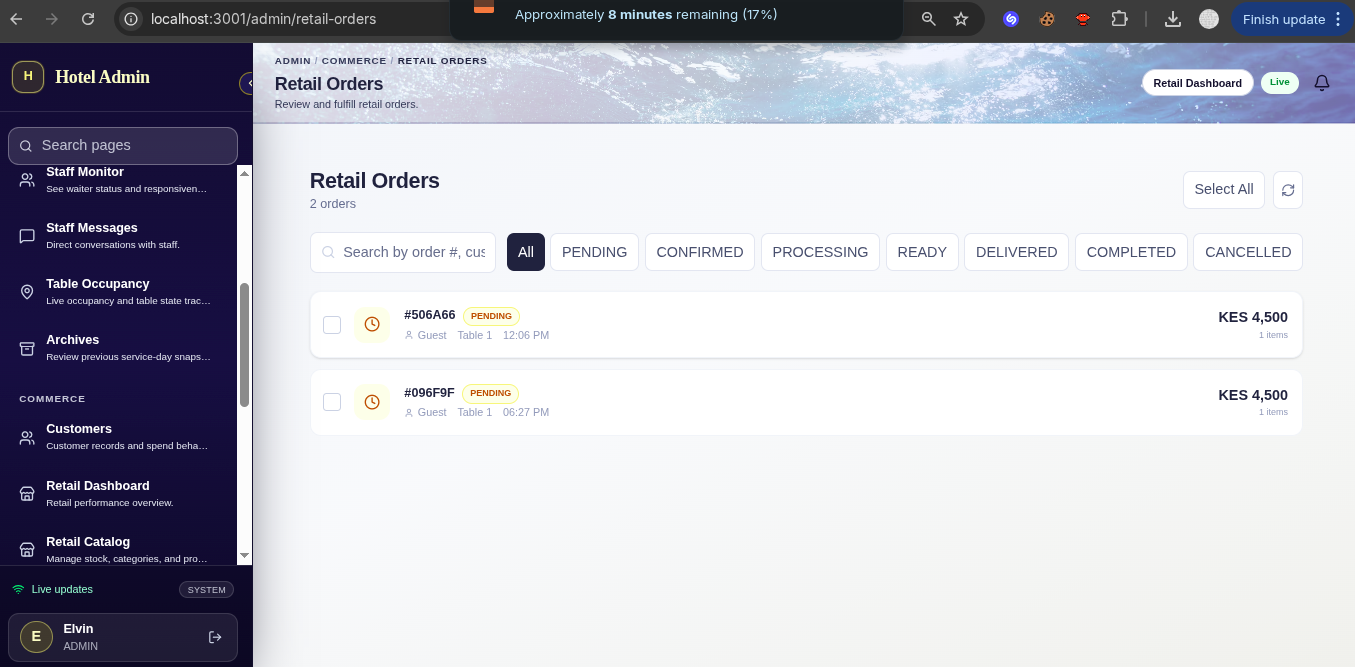Click the sidebar scroll down arrow
Viewport: 1355px width, 667px height.
tap(244, 555)
